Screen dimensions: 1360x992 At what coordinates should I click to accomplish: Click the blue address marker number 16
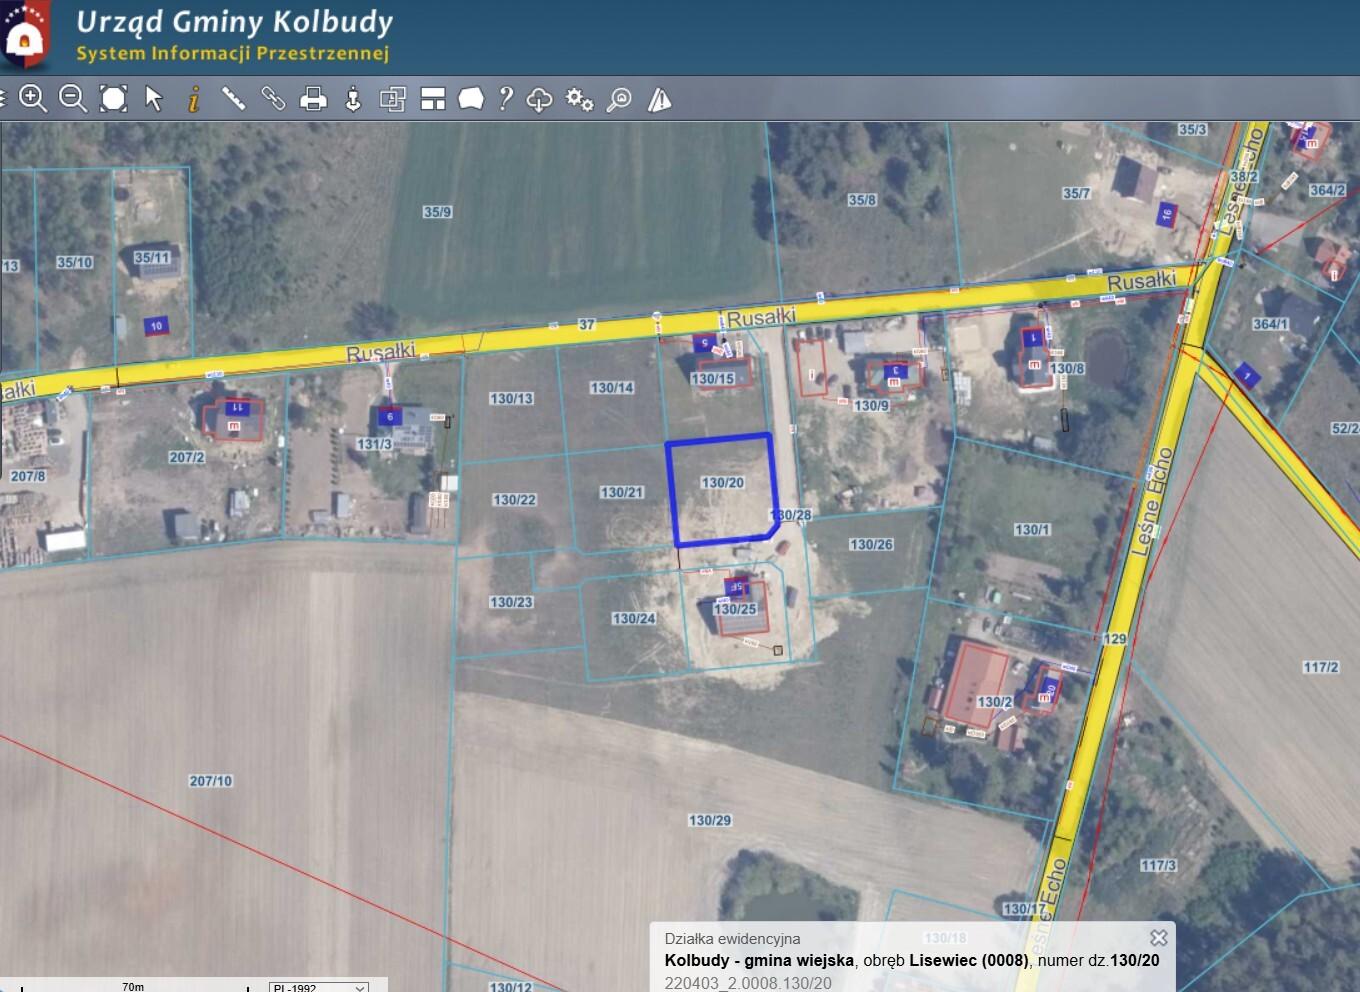[x=1166, y=214]
